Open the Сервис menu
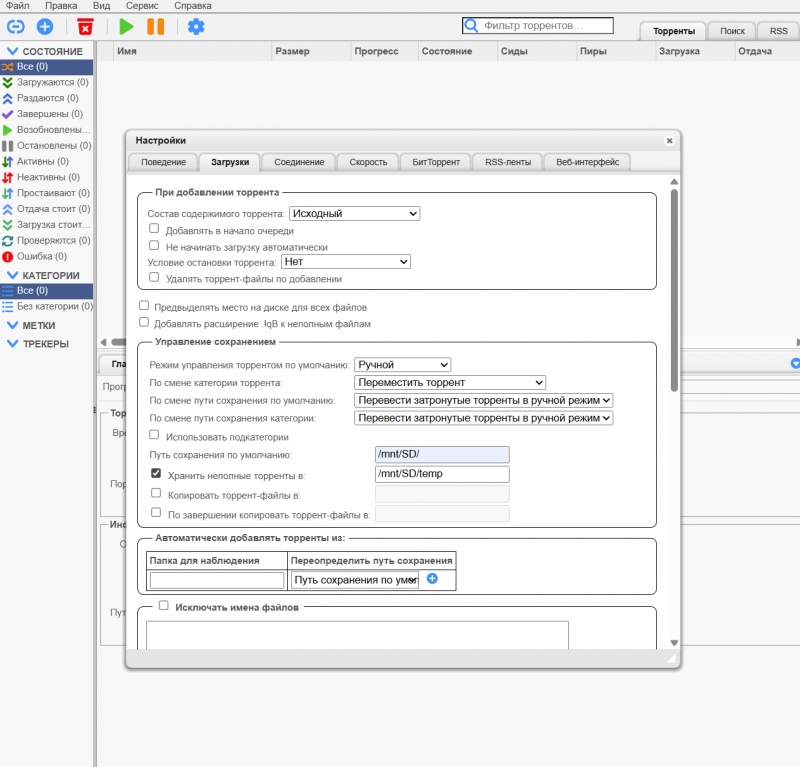This screenshot has width=800, height=767. pos(141,6)
